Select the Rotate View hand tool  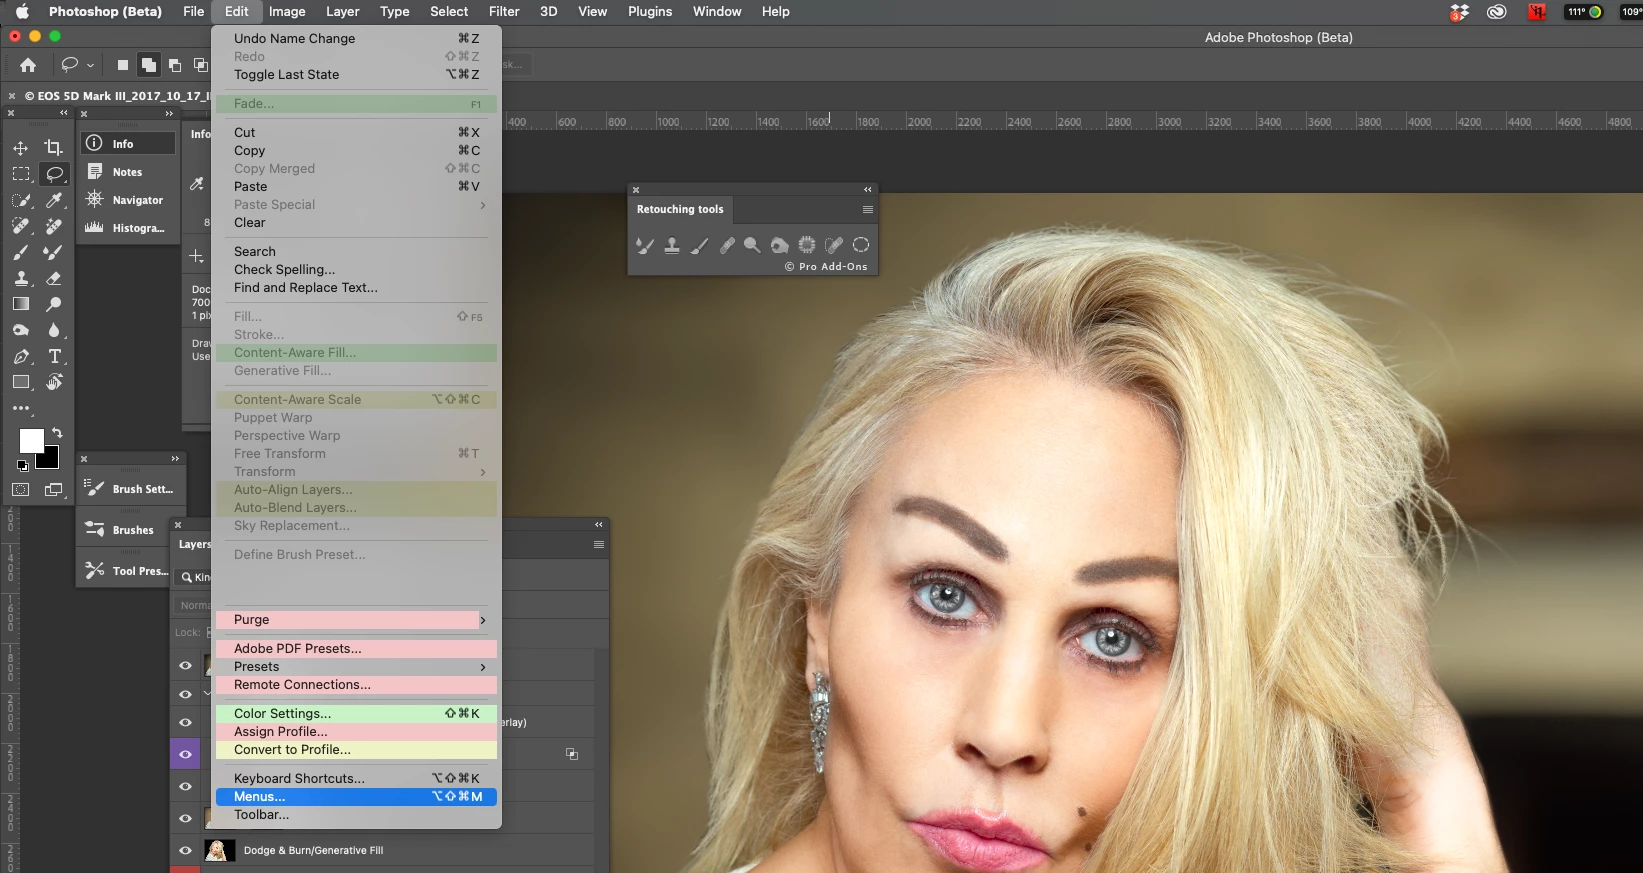click(54, 382)
